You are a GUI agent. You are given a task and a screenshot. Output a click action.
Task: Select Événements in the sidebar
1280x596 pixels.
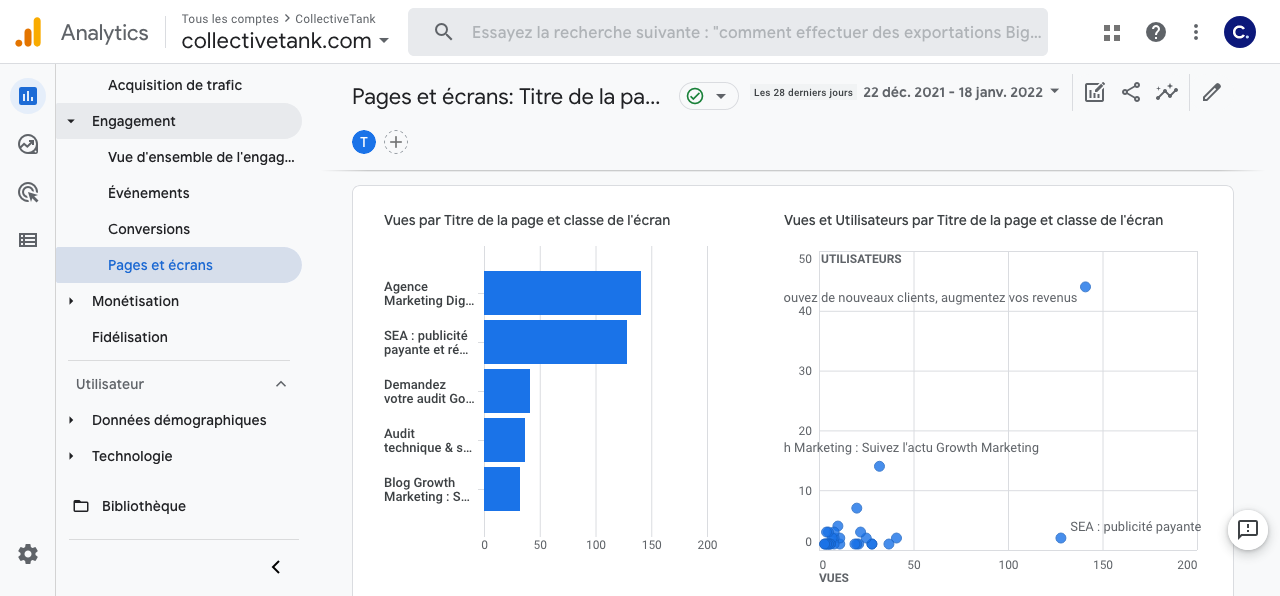tap(149, 193)
